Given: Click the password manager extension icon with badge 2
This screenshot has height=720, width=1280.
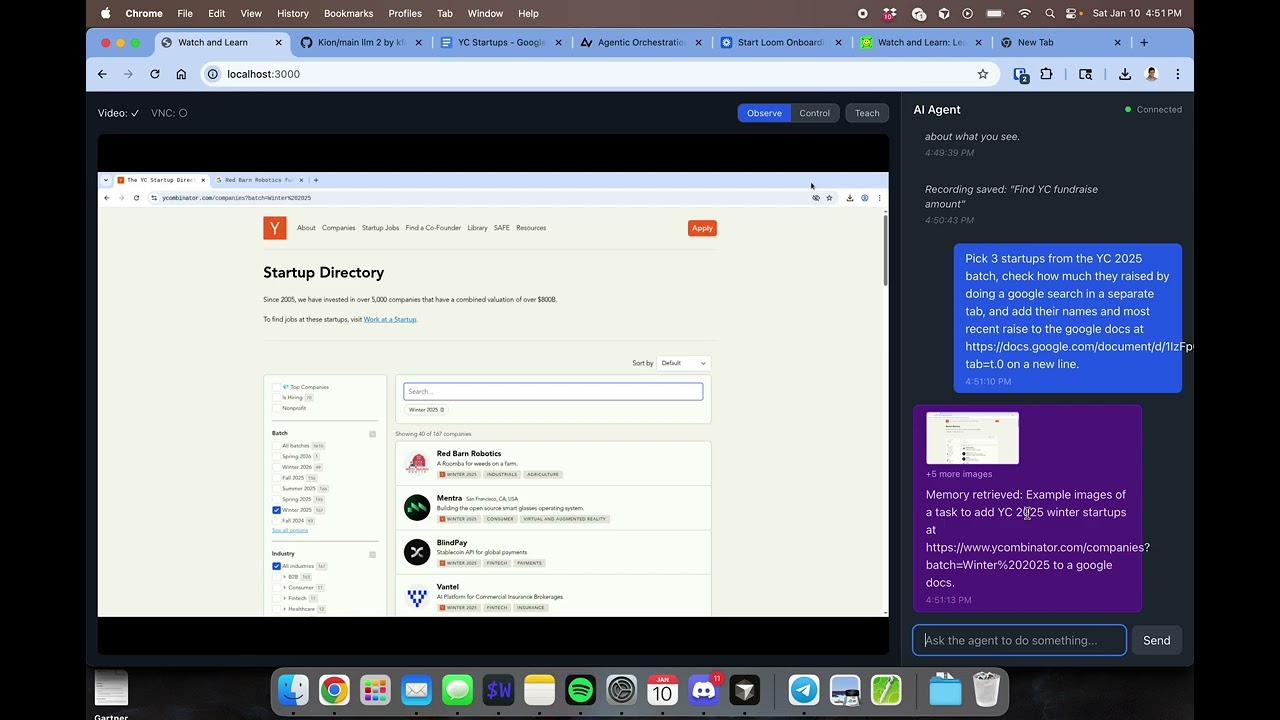Looking at the screenshot, I should pos(1021,74).
